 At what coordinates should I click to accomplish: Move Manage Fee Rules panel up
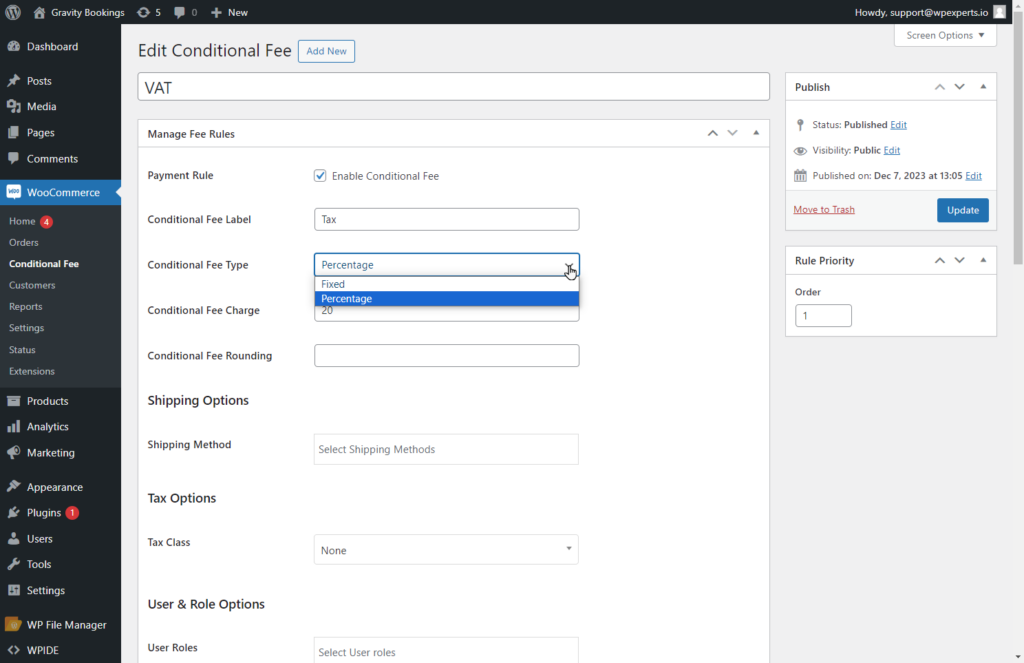[x=712, y=133]
